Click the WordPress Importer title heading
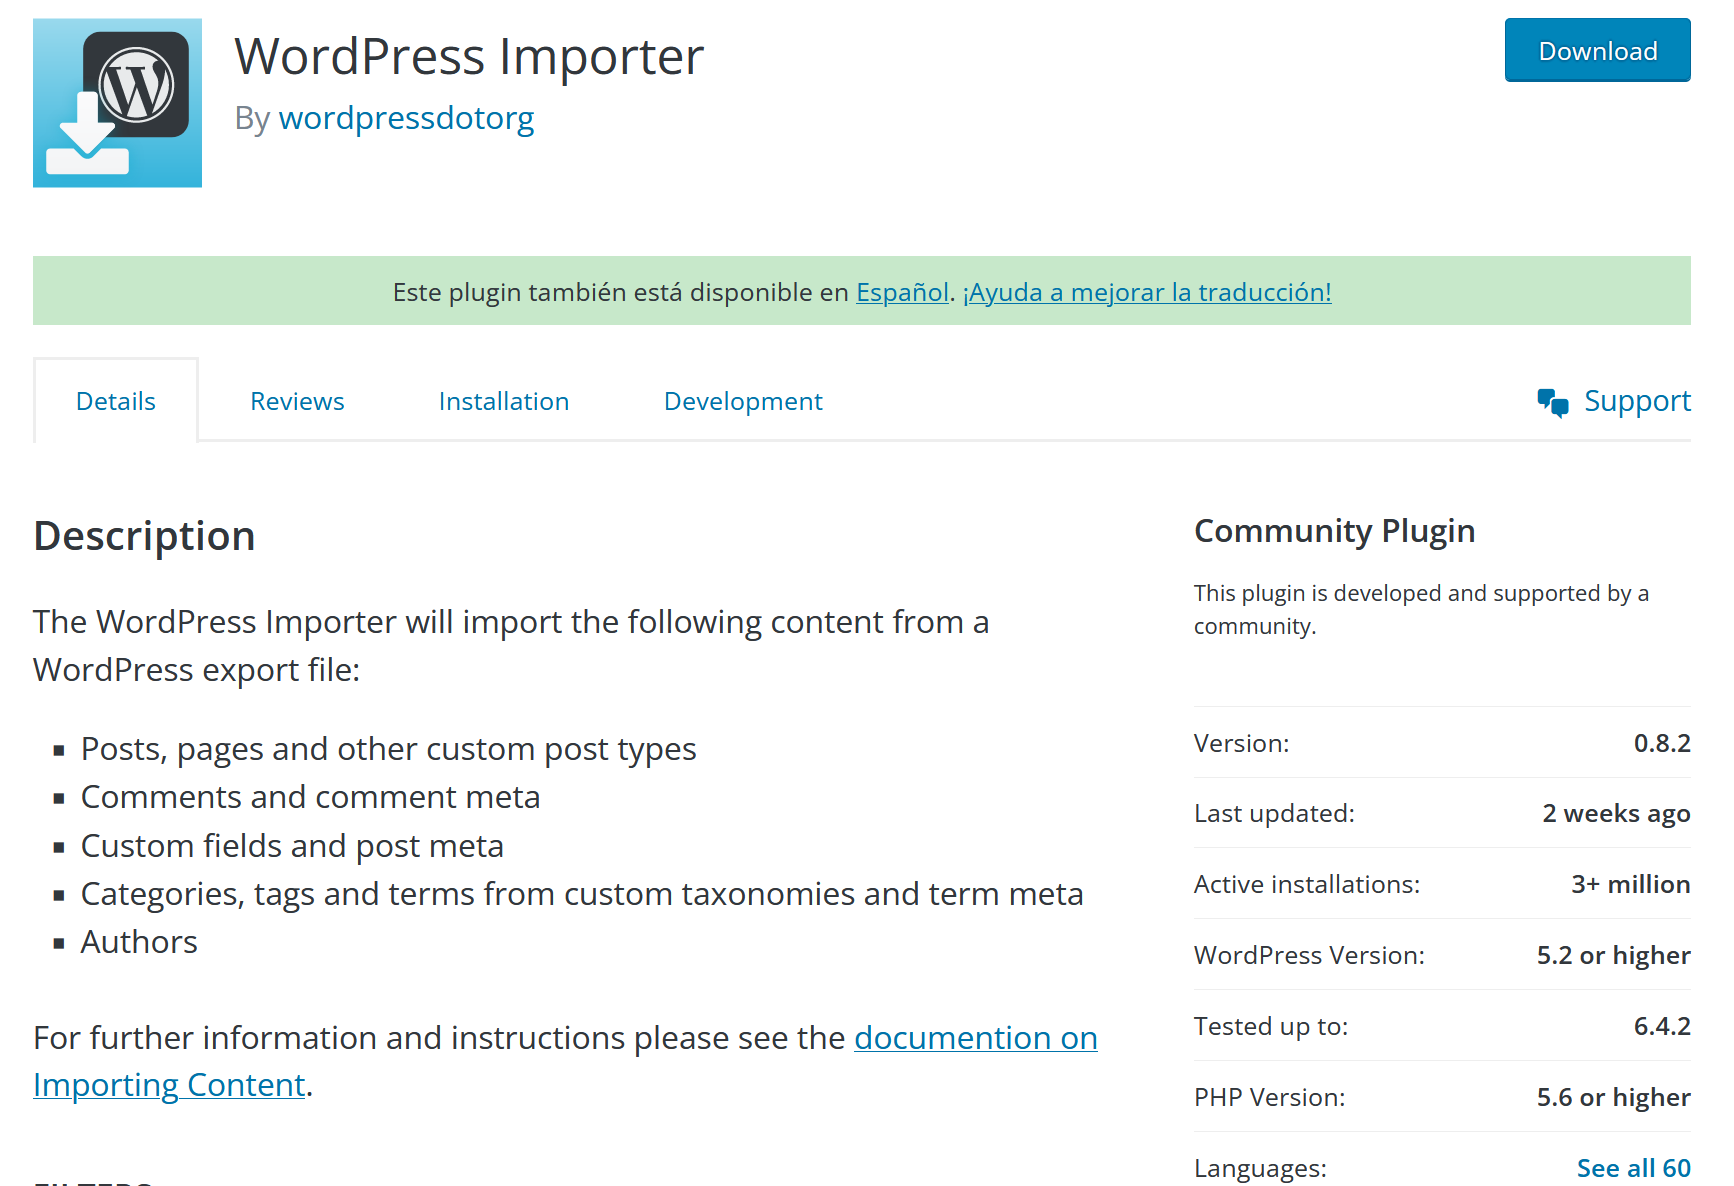The image size is (1734, 1186). click(469, 56)
